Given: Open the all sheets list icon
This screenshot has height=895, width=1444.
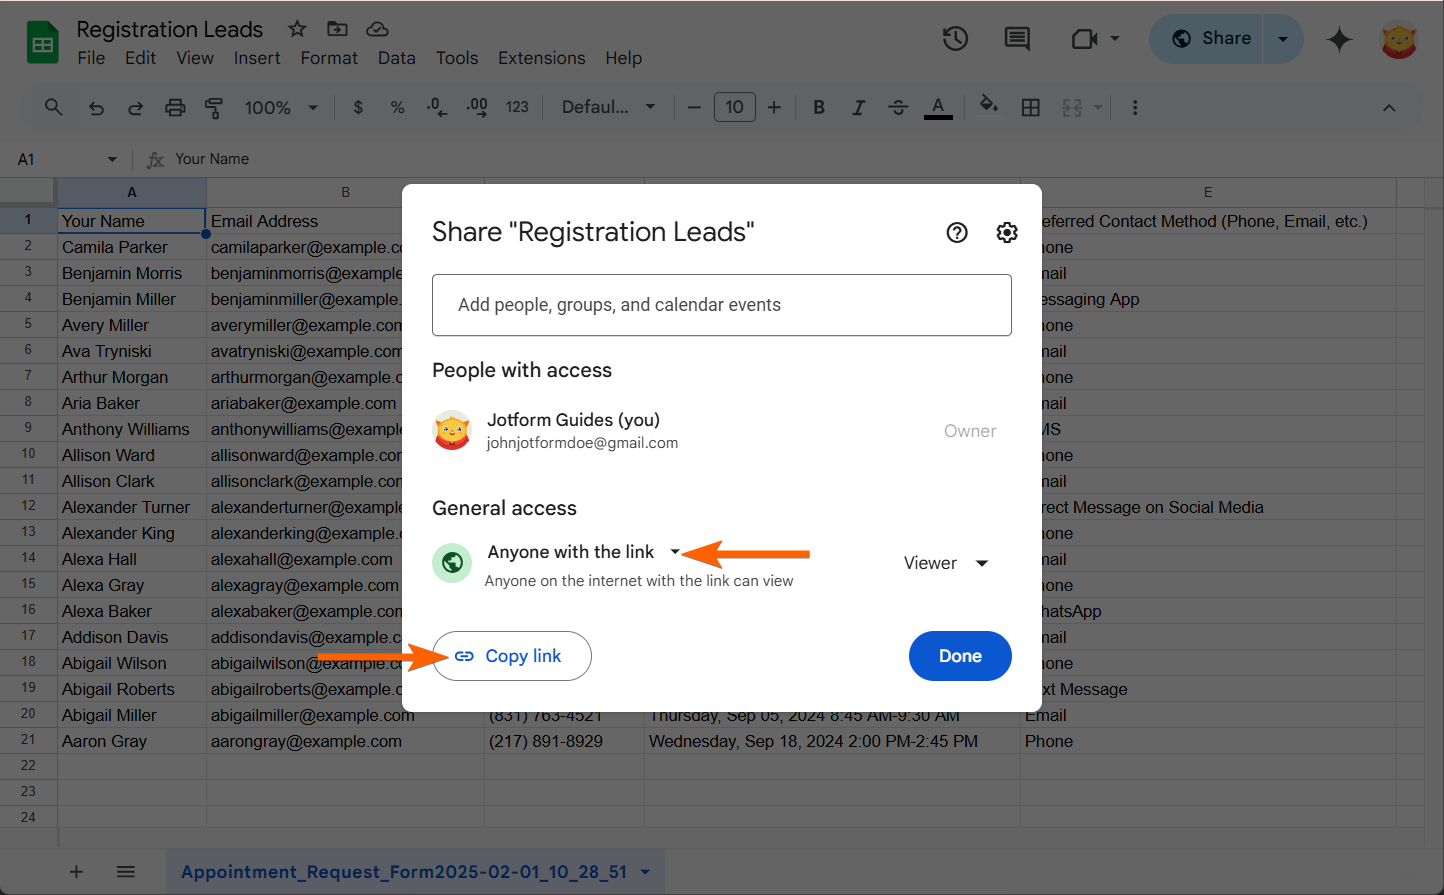Looking at the screenshot, I should coord(126,872).
